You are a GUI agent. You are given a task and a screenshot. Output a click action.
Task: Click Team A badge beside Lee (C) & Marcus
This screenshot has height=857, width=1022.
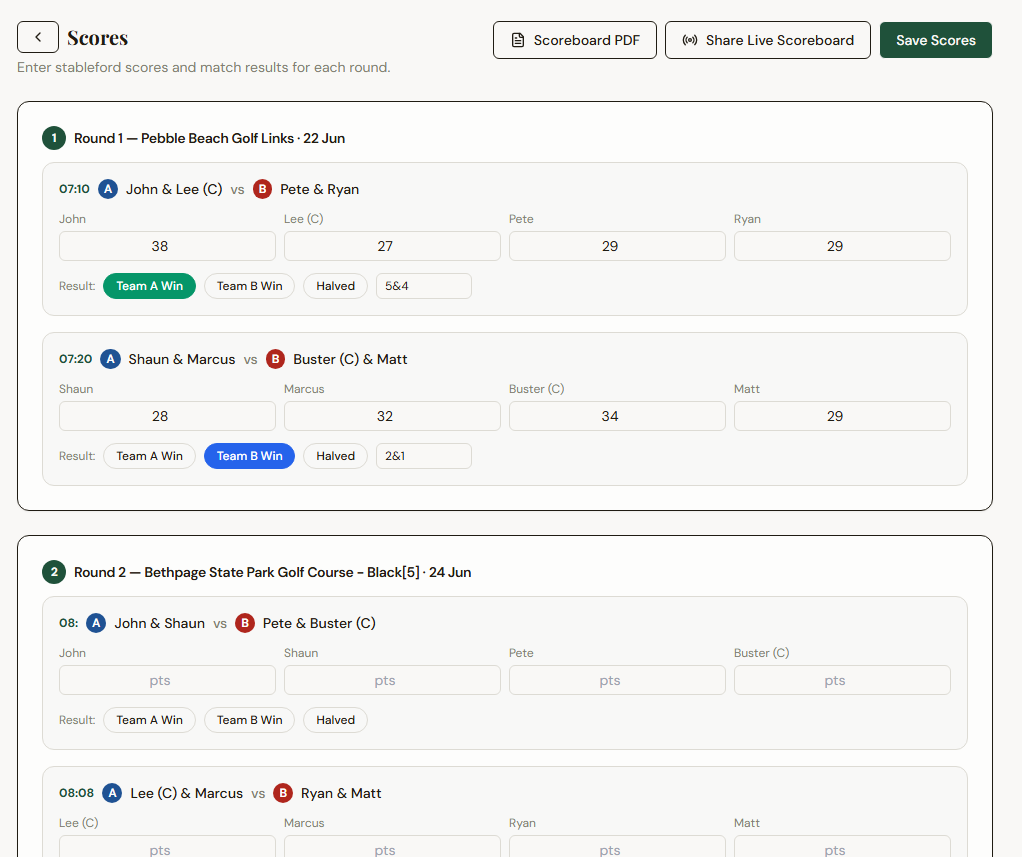click(113, 793)
